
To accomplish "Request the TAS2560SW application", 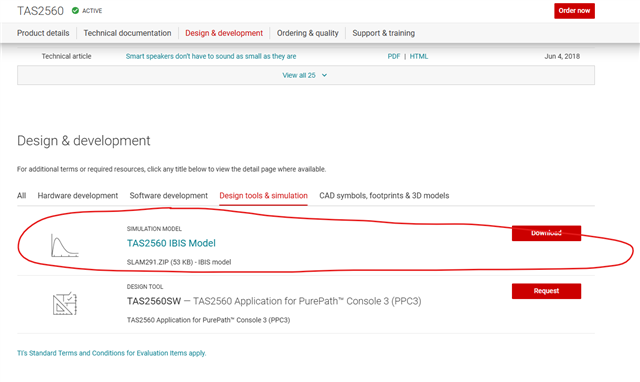I will coord(546,291).
